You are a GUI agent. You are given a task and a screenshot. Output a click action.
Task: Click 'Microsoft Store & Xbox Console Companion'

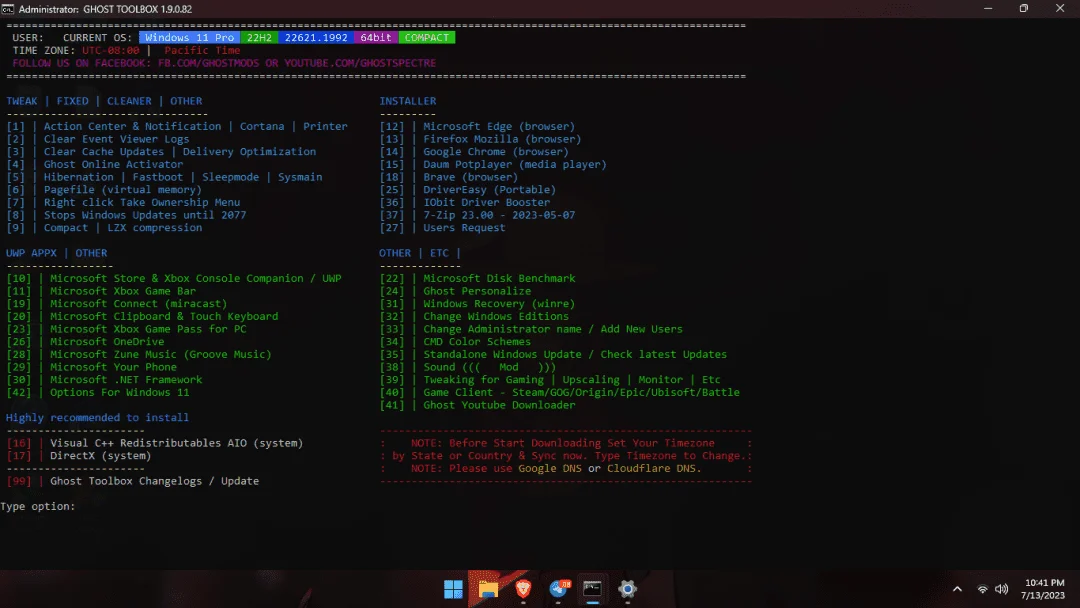pyautogui.click(x=174, y=278)
